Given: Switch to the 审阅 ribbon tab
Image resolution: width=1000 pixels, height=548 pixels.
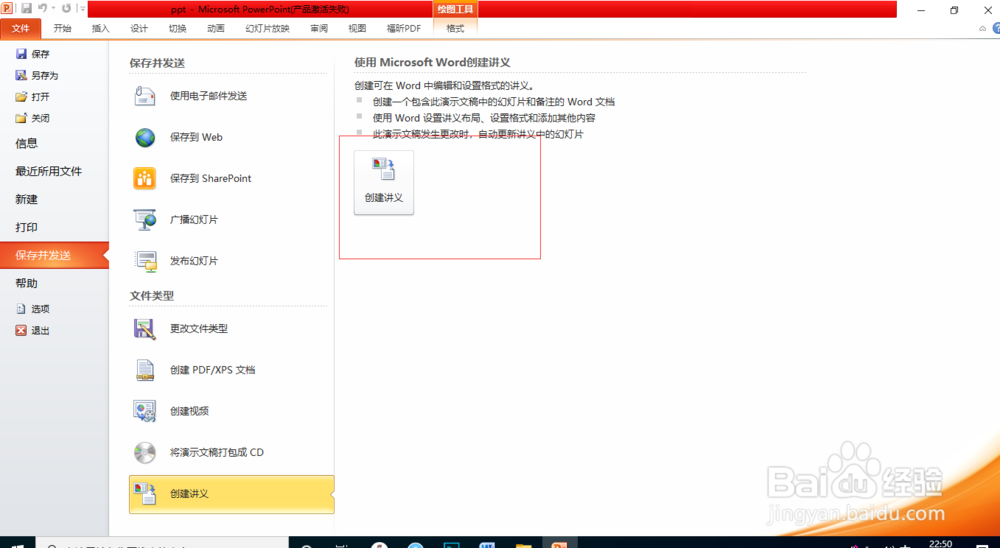Looking at the screenshot, I should (319, 28).
